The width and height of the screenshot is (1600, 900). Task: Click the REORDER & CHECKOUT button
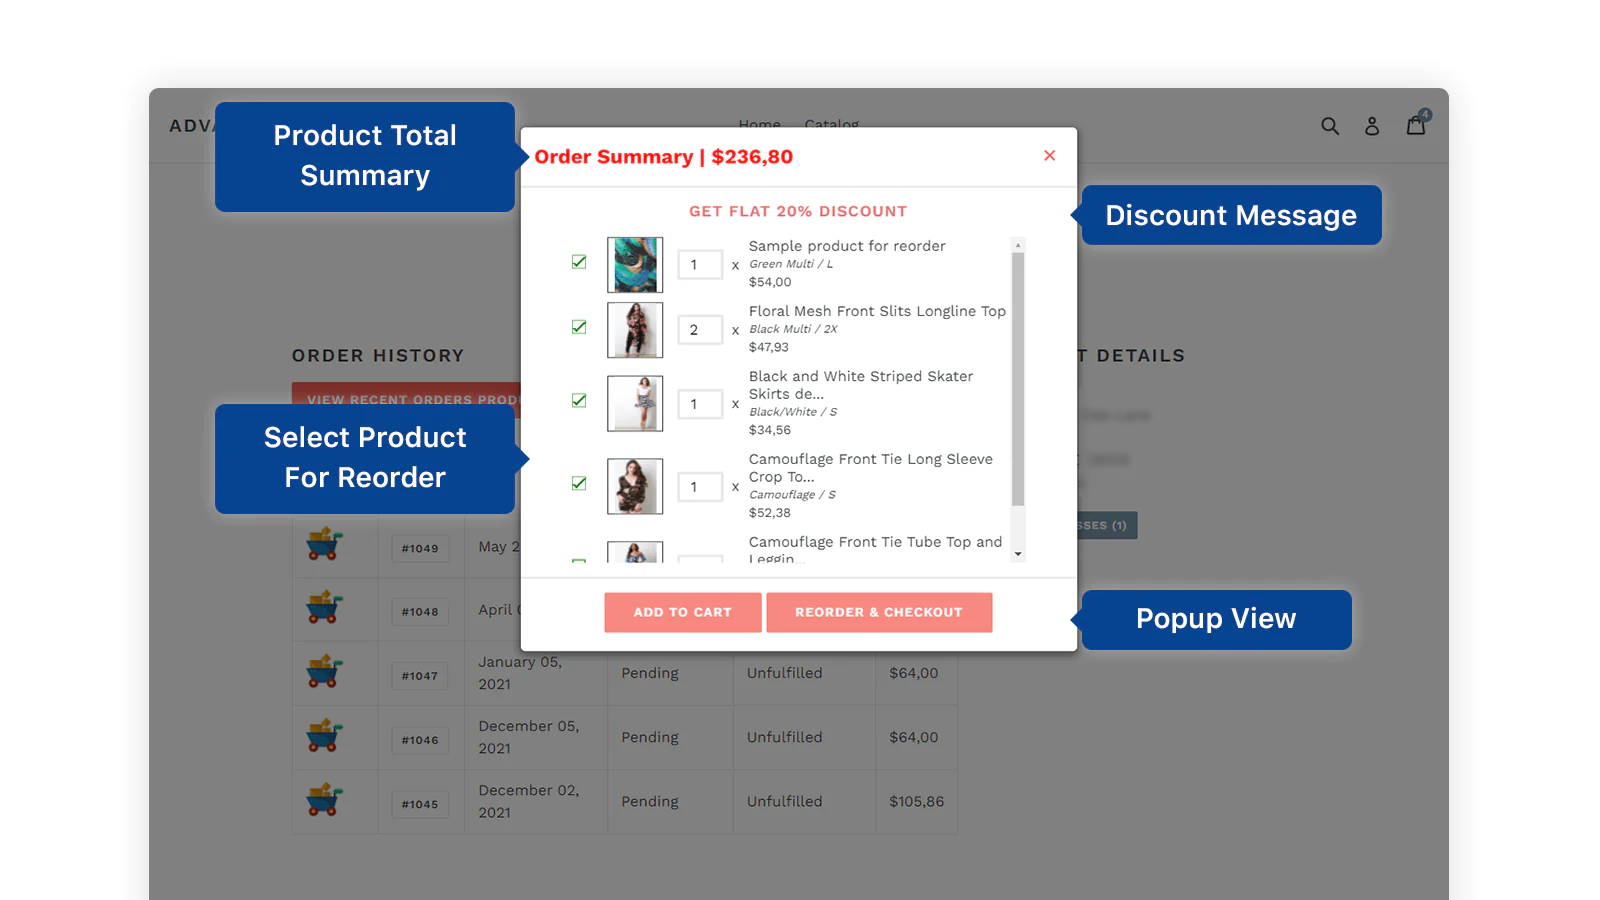(x=879, y=612)
